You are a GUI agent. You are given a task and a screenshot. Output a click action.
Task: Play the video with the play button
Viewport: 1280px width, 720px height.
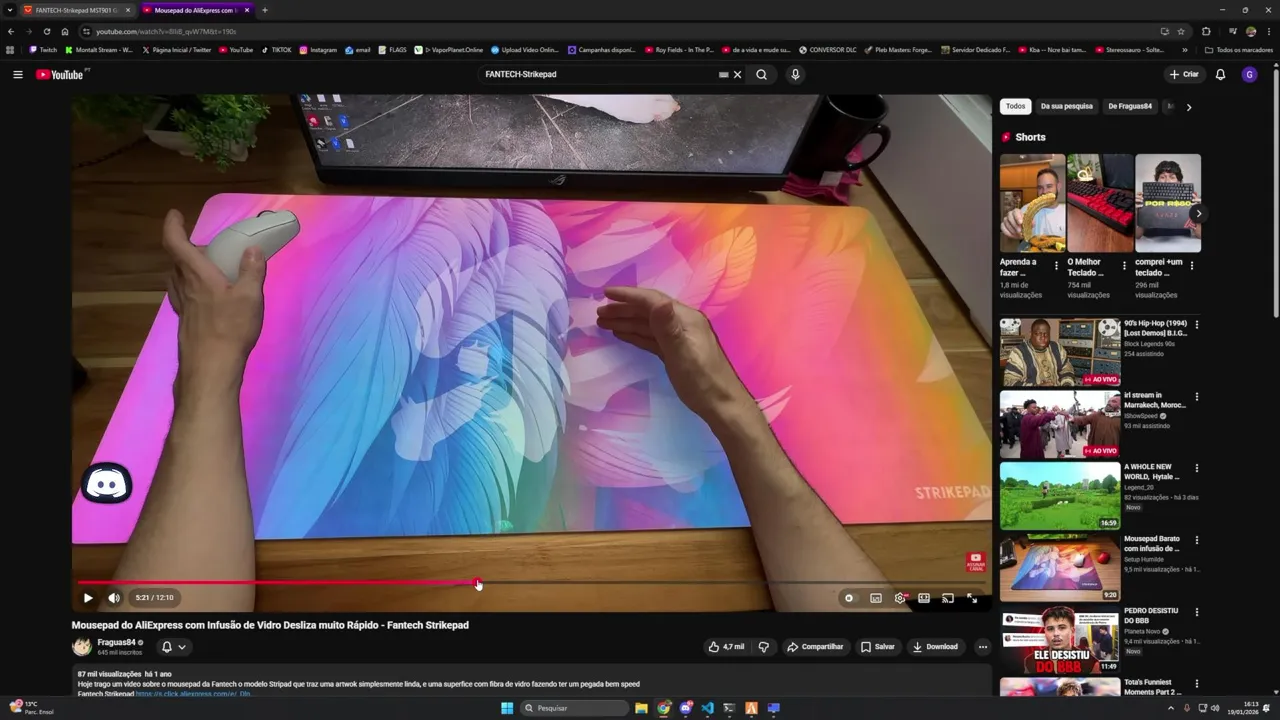(x=88, y=598)
